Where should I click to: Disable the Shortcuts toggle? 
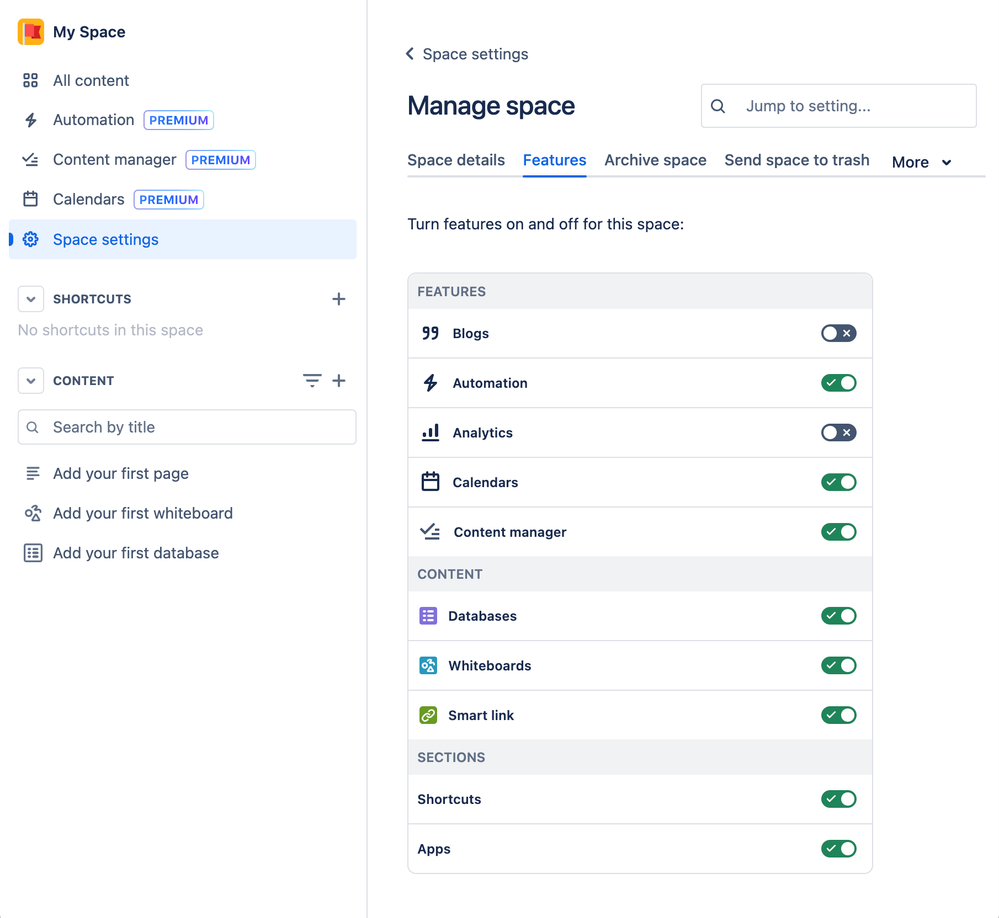pyautogui.click(x=838, y=799)
